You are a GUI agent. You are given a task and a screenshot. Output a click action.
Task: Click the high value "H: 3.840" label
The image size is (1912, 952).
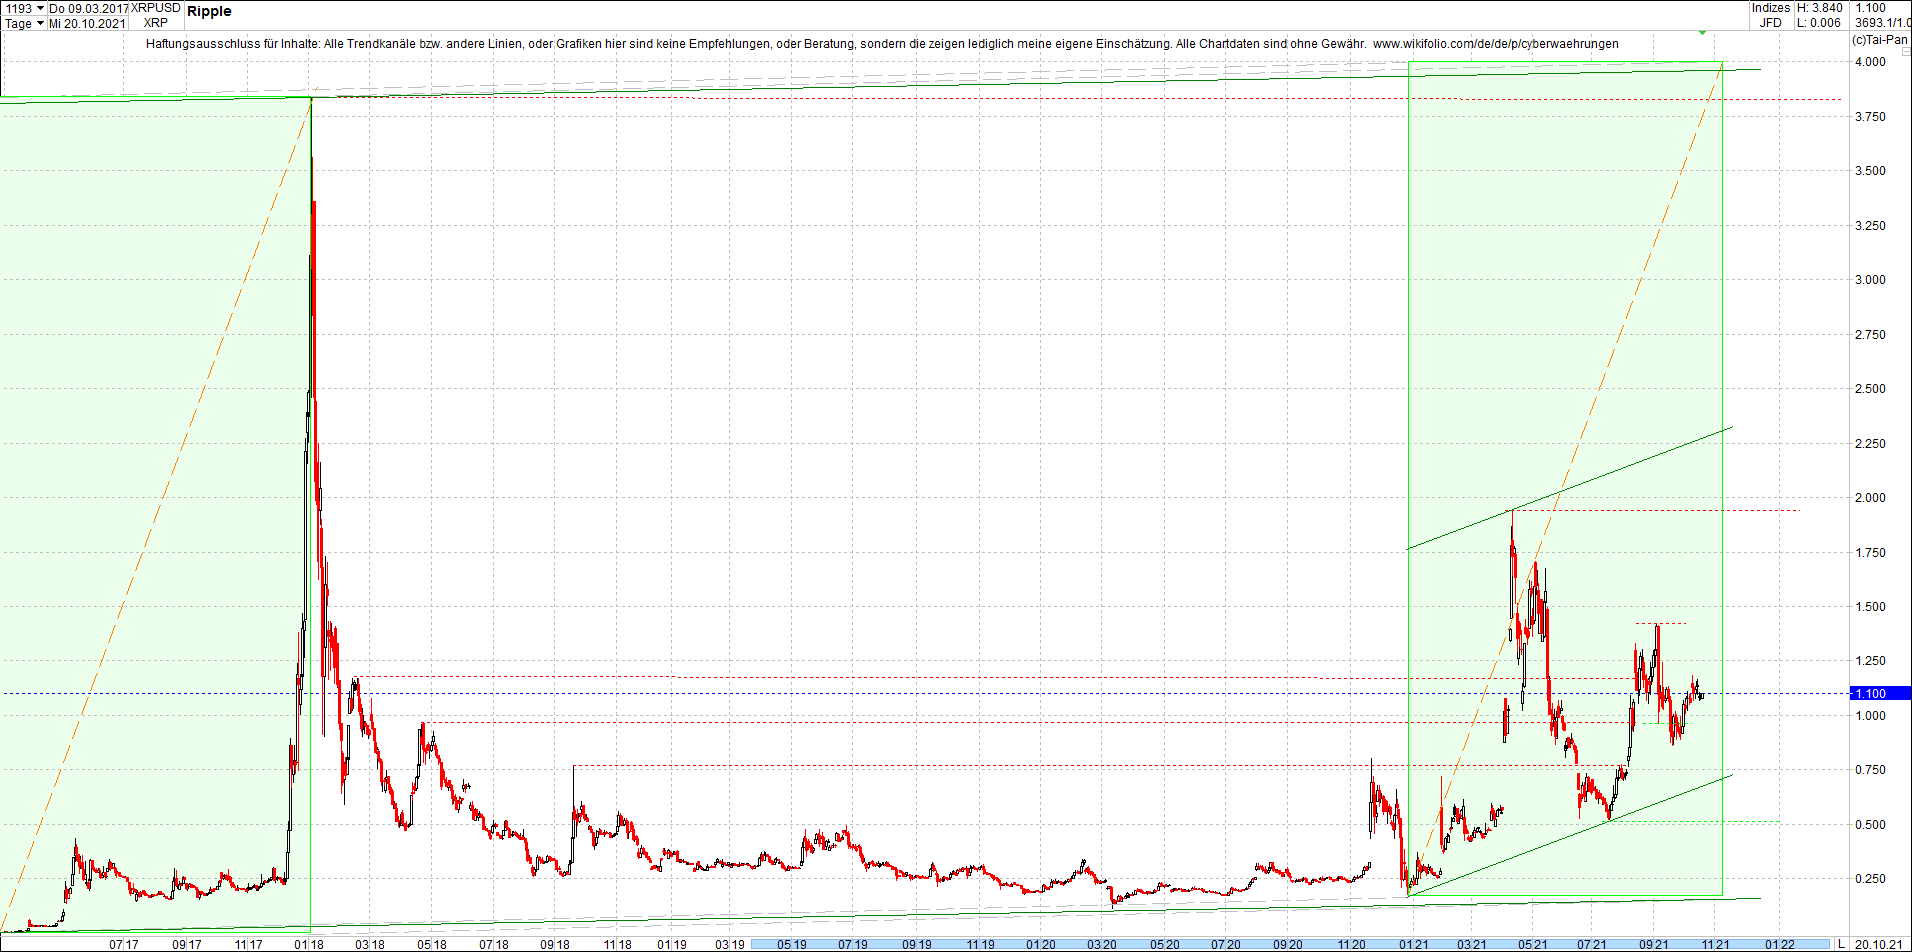[1821, 8]
